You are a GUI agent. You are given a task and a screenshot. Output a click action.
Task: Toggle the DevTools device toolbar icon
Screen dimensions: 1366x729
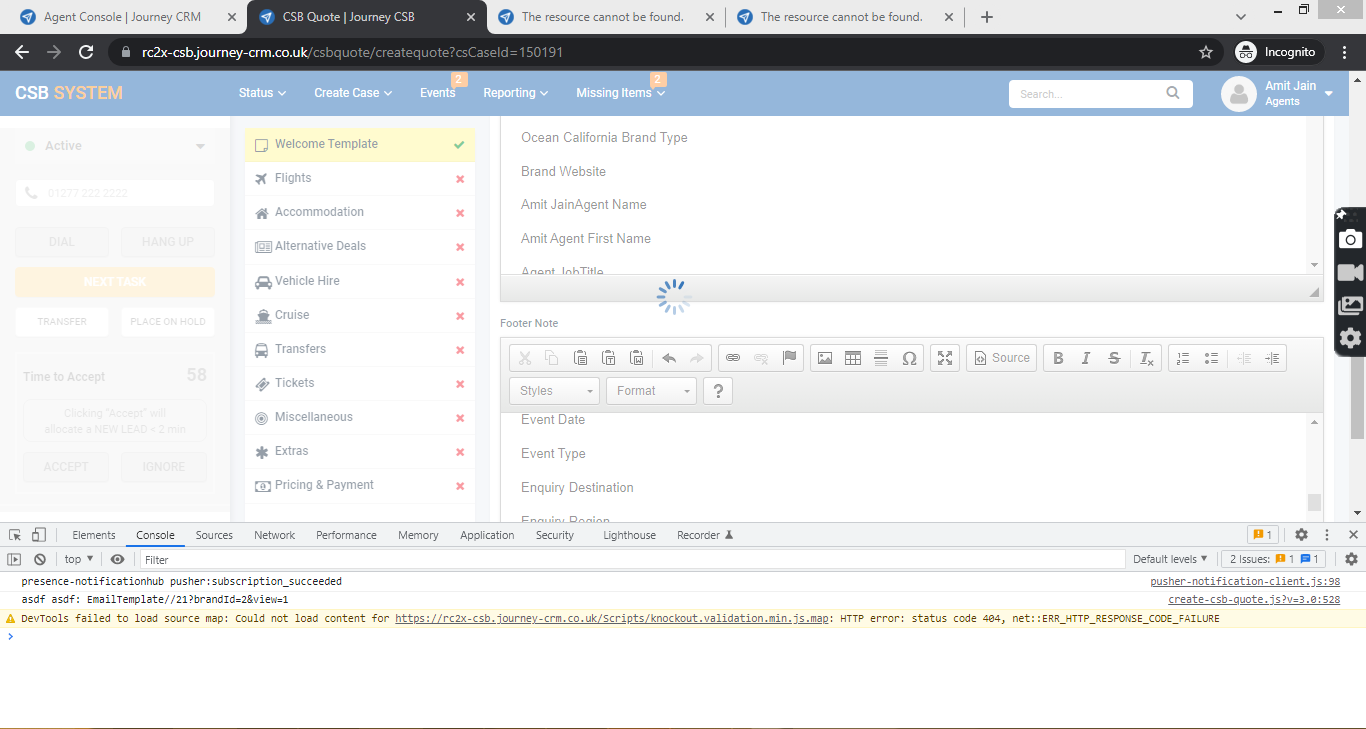pos(38,535)
